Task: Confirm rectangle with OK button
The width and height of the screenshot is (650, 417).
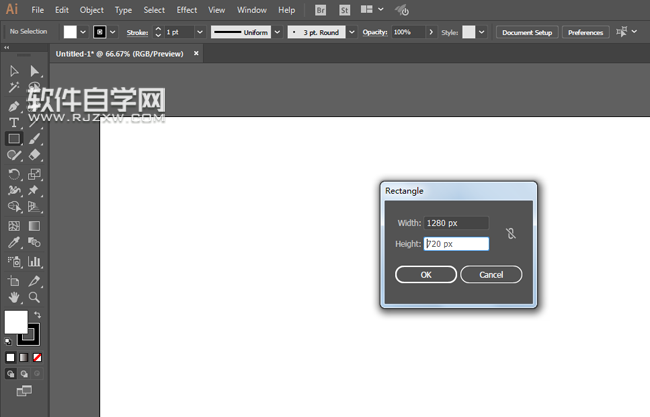Action: click(x=425, y=274)
